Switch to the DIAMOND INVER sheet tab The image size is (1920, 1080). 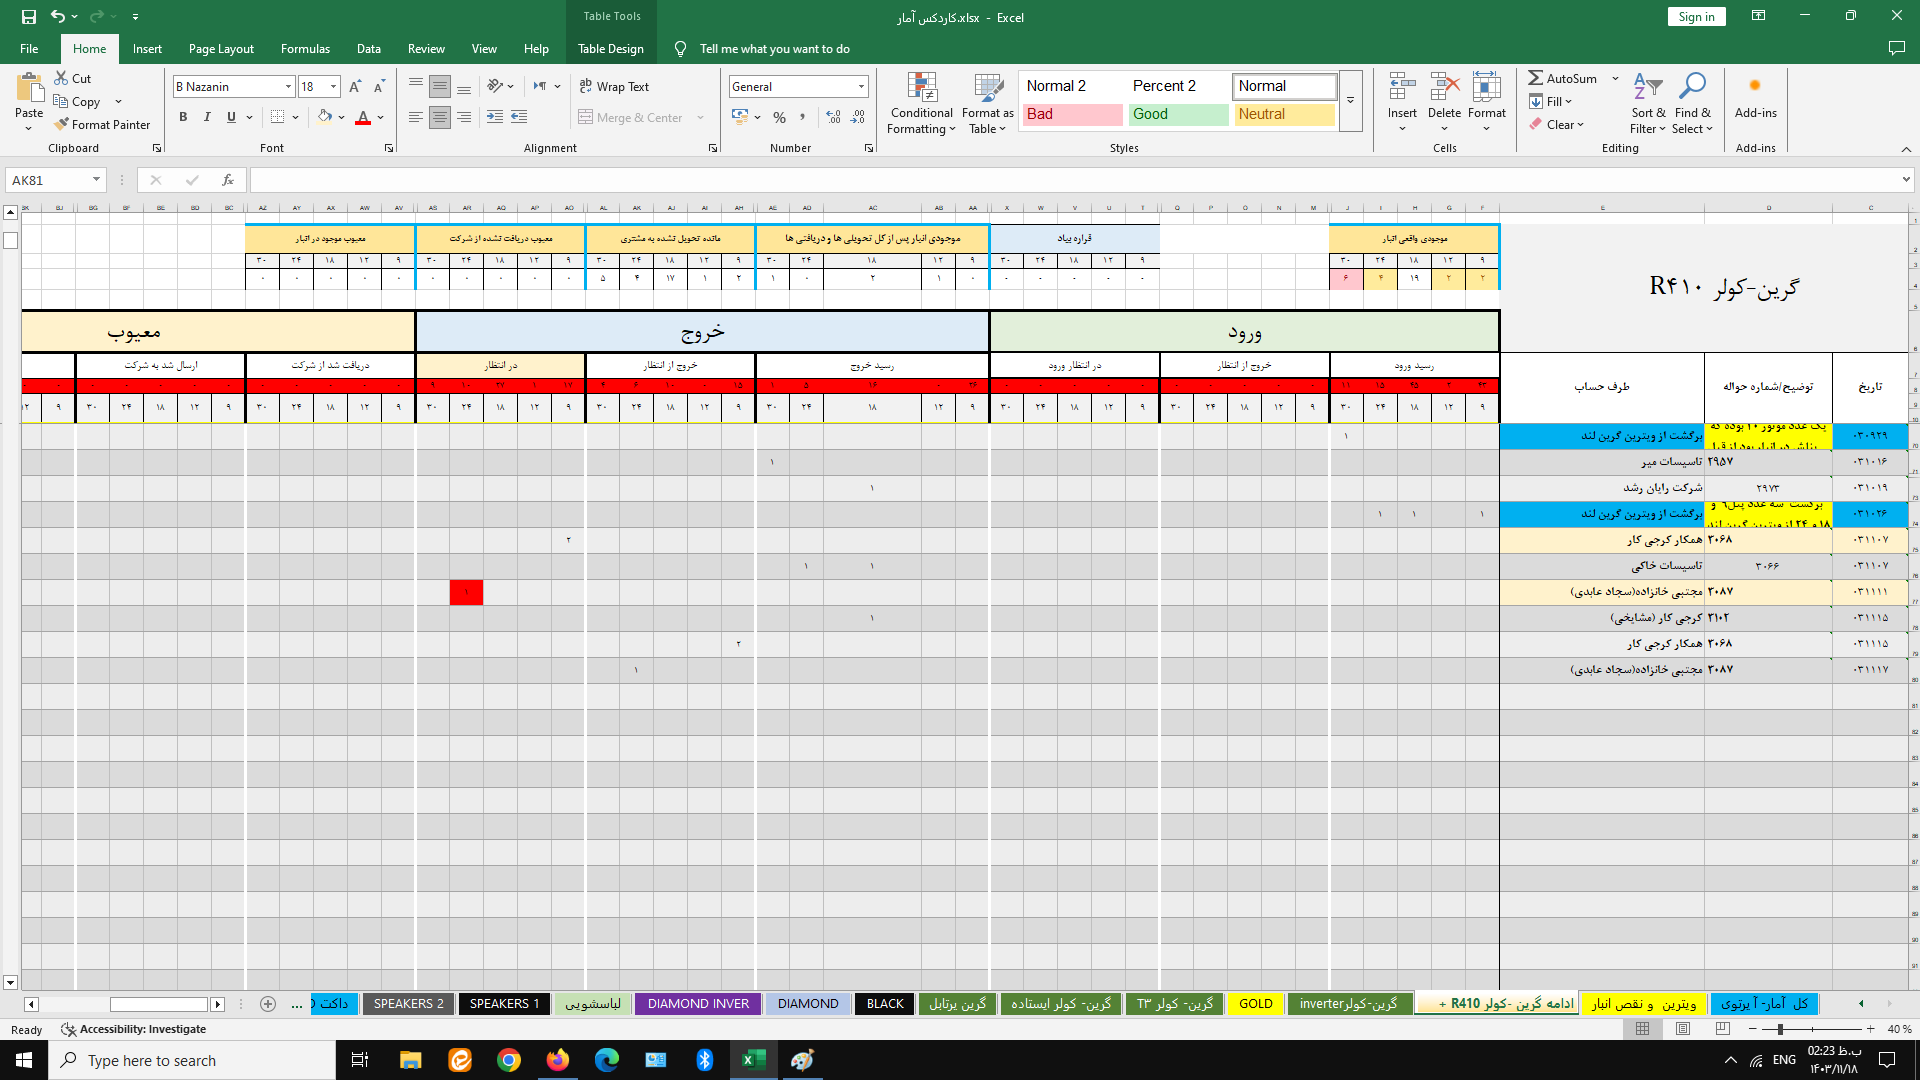click(x=698, y=1004)
